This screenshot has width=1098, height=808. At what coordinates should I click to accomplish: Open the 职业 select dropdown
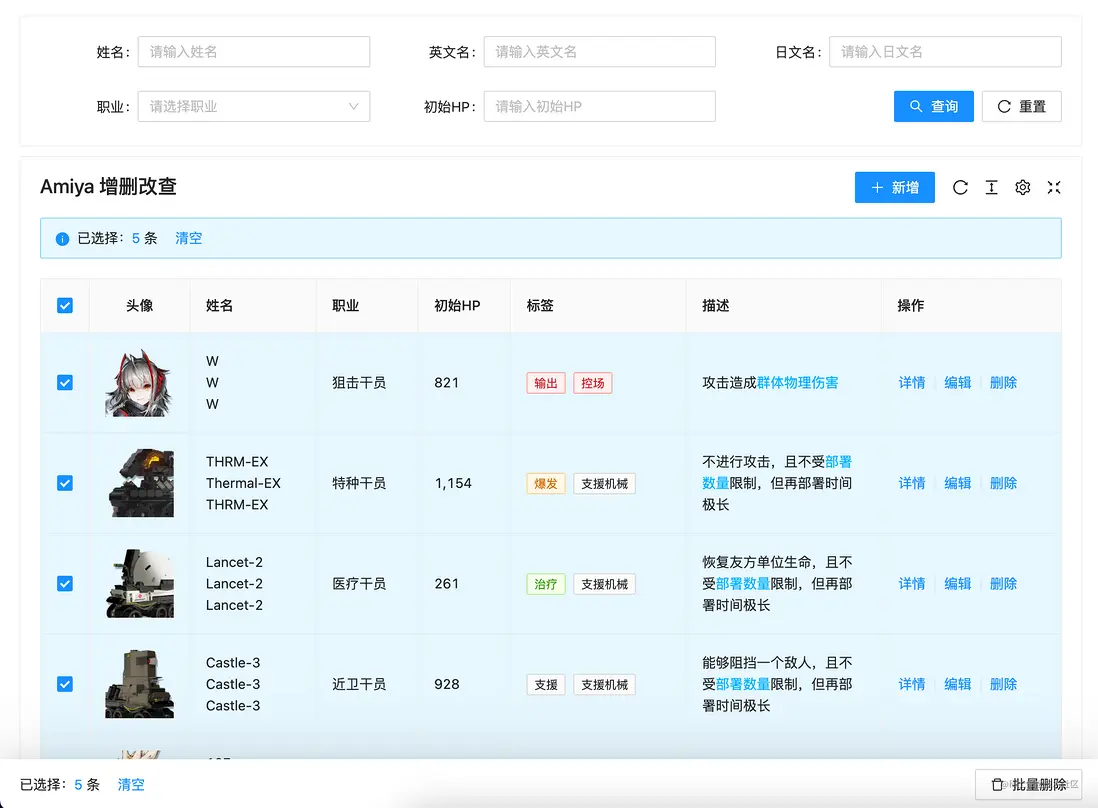tap(253, 107)
